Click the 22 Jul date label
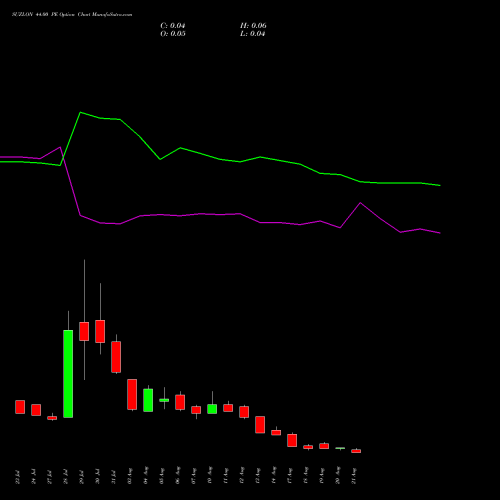 (18, 477)
